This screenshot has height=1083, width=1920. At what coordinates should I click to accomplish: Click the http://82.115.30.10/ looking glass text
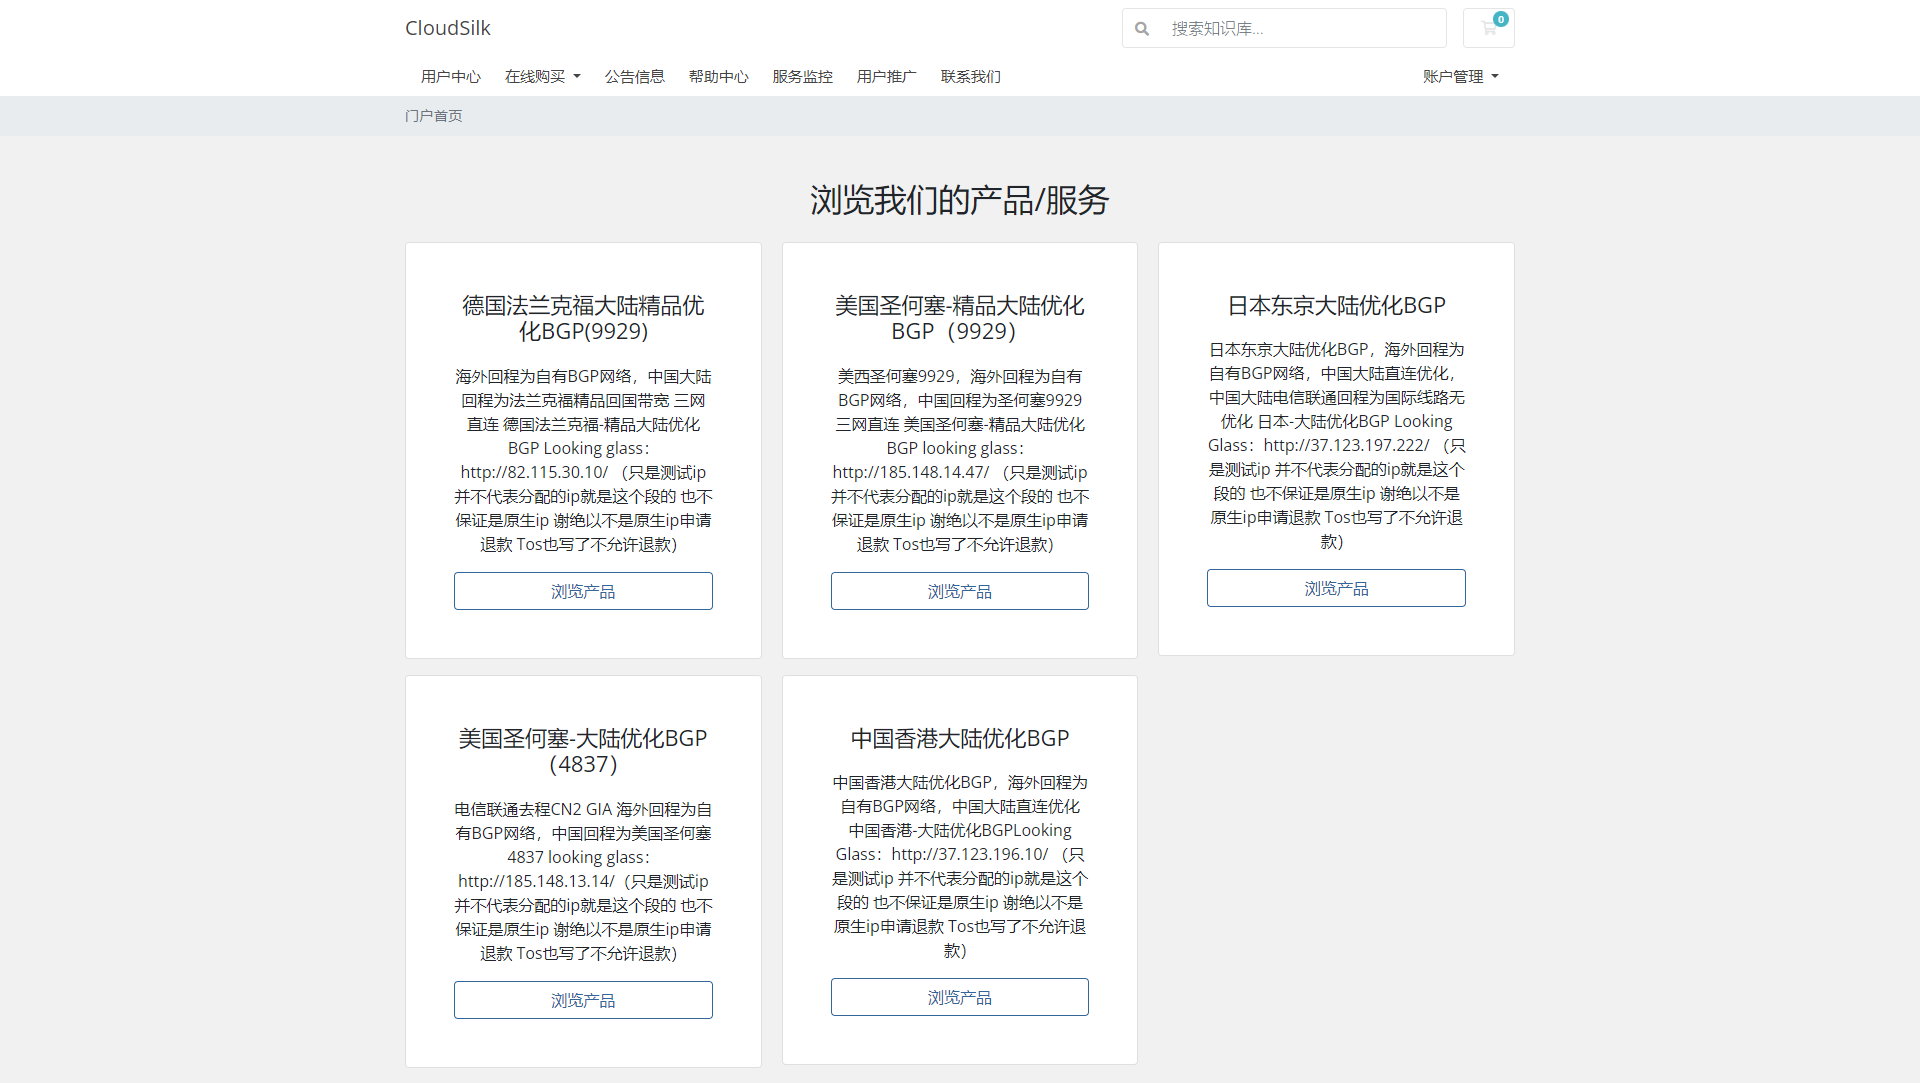534,472
